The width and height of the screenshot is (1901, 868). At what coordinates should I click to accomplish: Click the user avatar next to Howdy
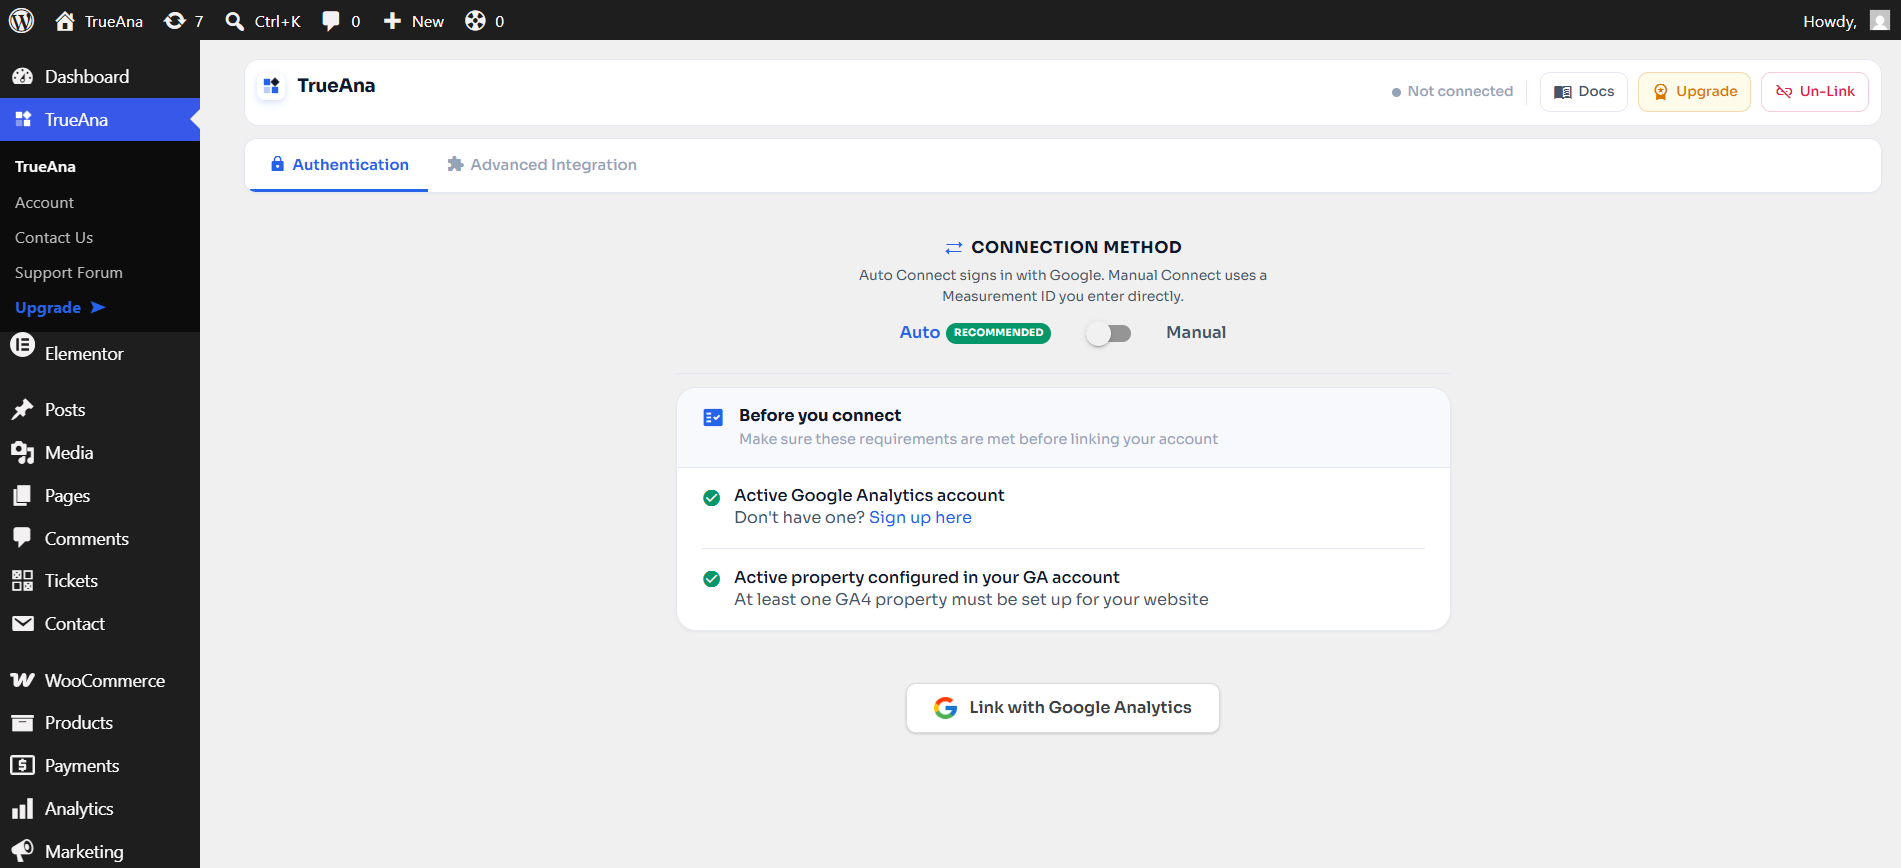tap(1880, 20)
